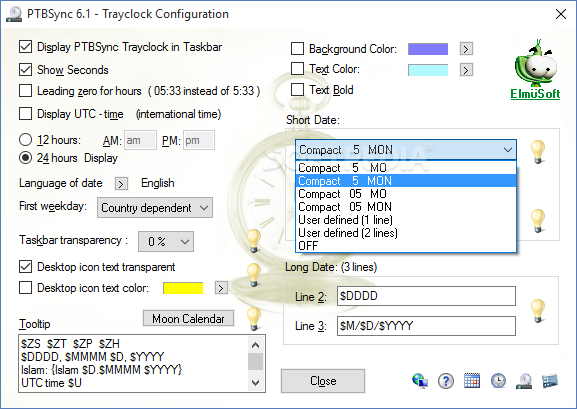
Task: Select 'Compact 5 MO' list option
Action: tap(406, 168)
